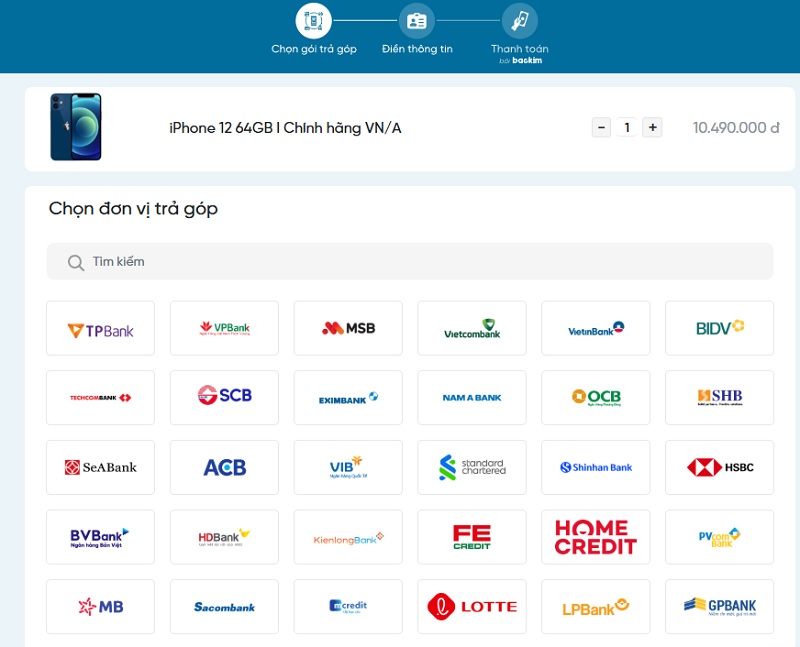Choose the Vietcombank logo tile
This screenshot has height=647, width=800.
tap(472, 329)
